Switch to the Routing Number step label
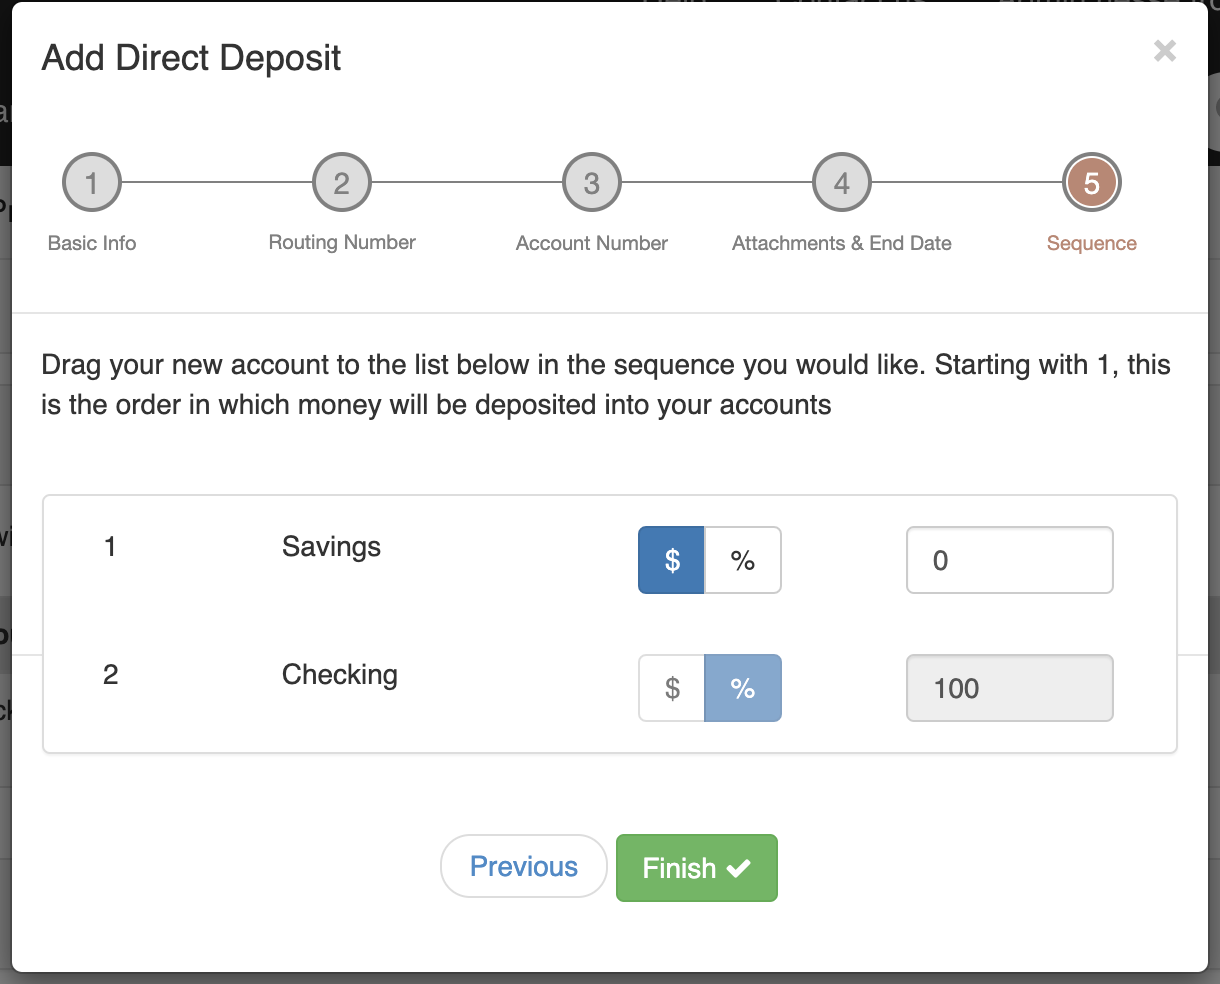1220x984 pixels. pos(341,242)
